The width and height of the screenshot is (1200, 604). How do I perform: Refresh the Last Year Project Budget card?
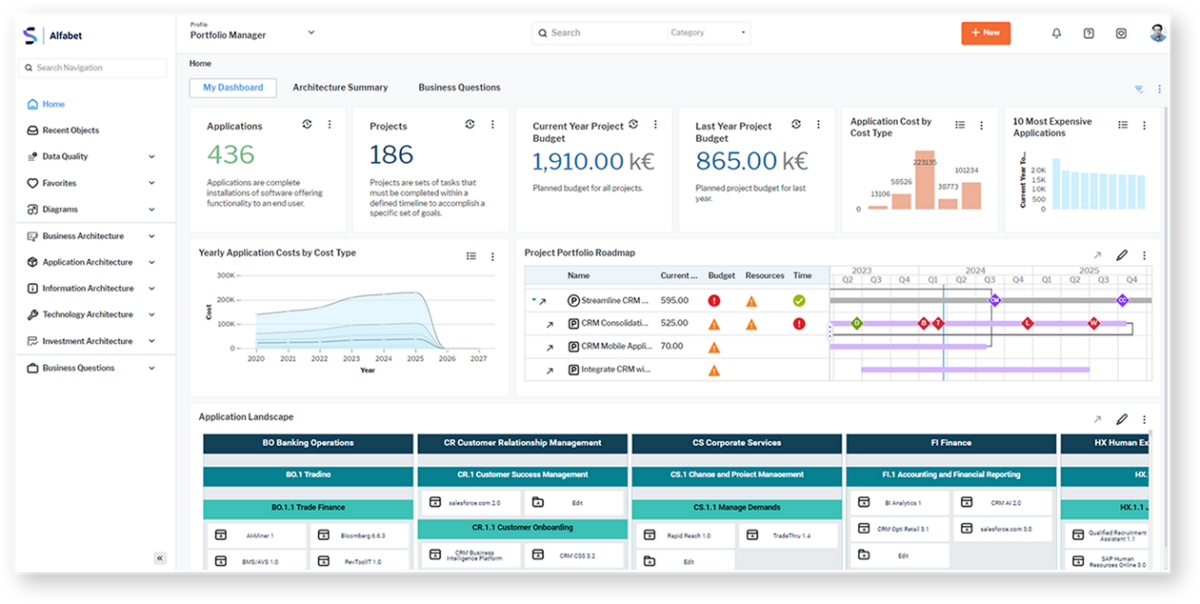click(796, 125)
